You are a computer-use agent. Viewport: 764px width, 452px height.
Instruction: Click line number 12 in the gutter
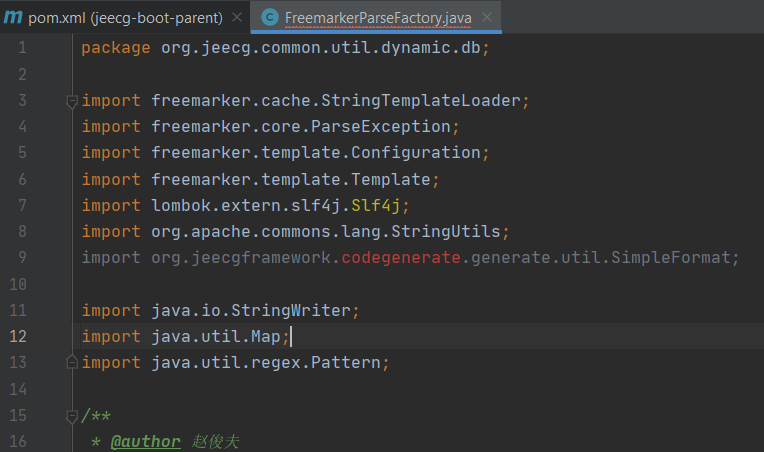point(18,336)
